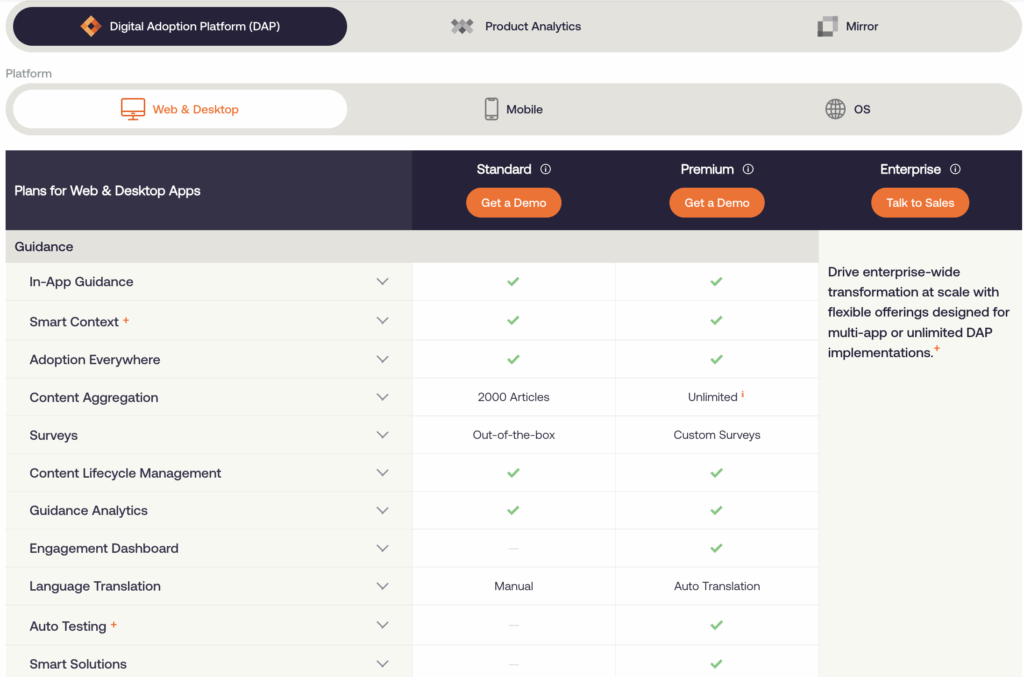This screenshot has width=1024, height=677.
Task: Select the Mobile phone icon
Action: [x=491, y=108]
